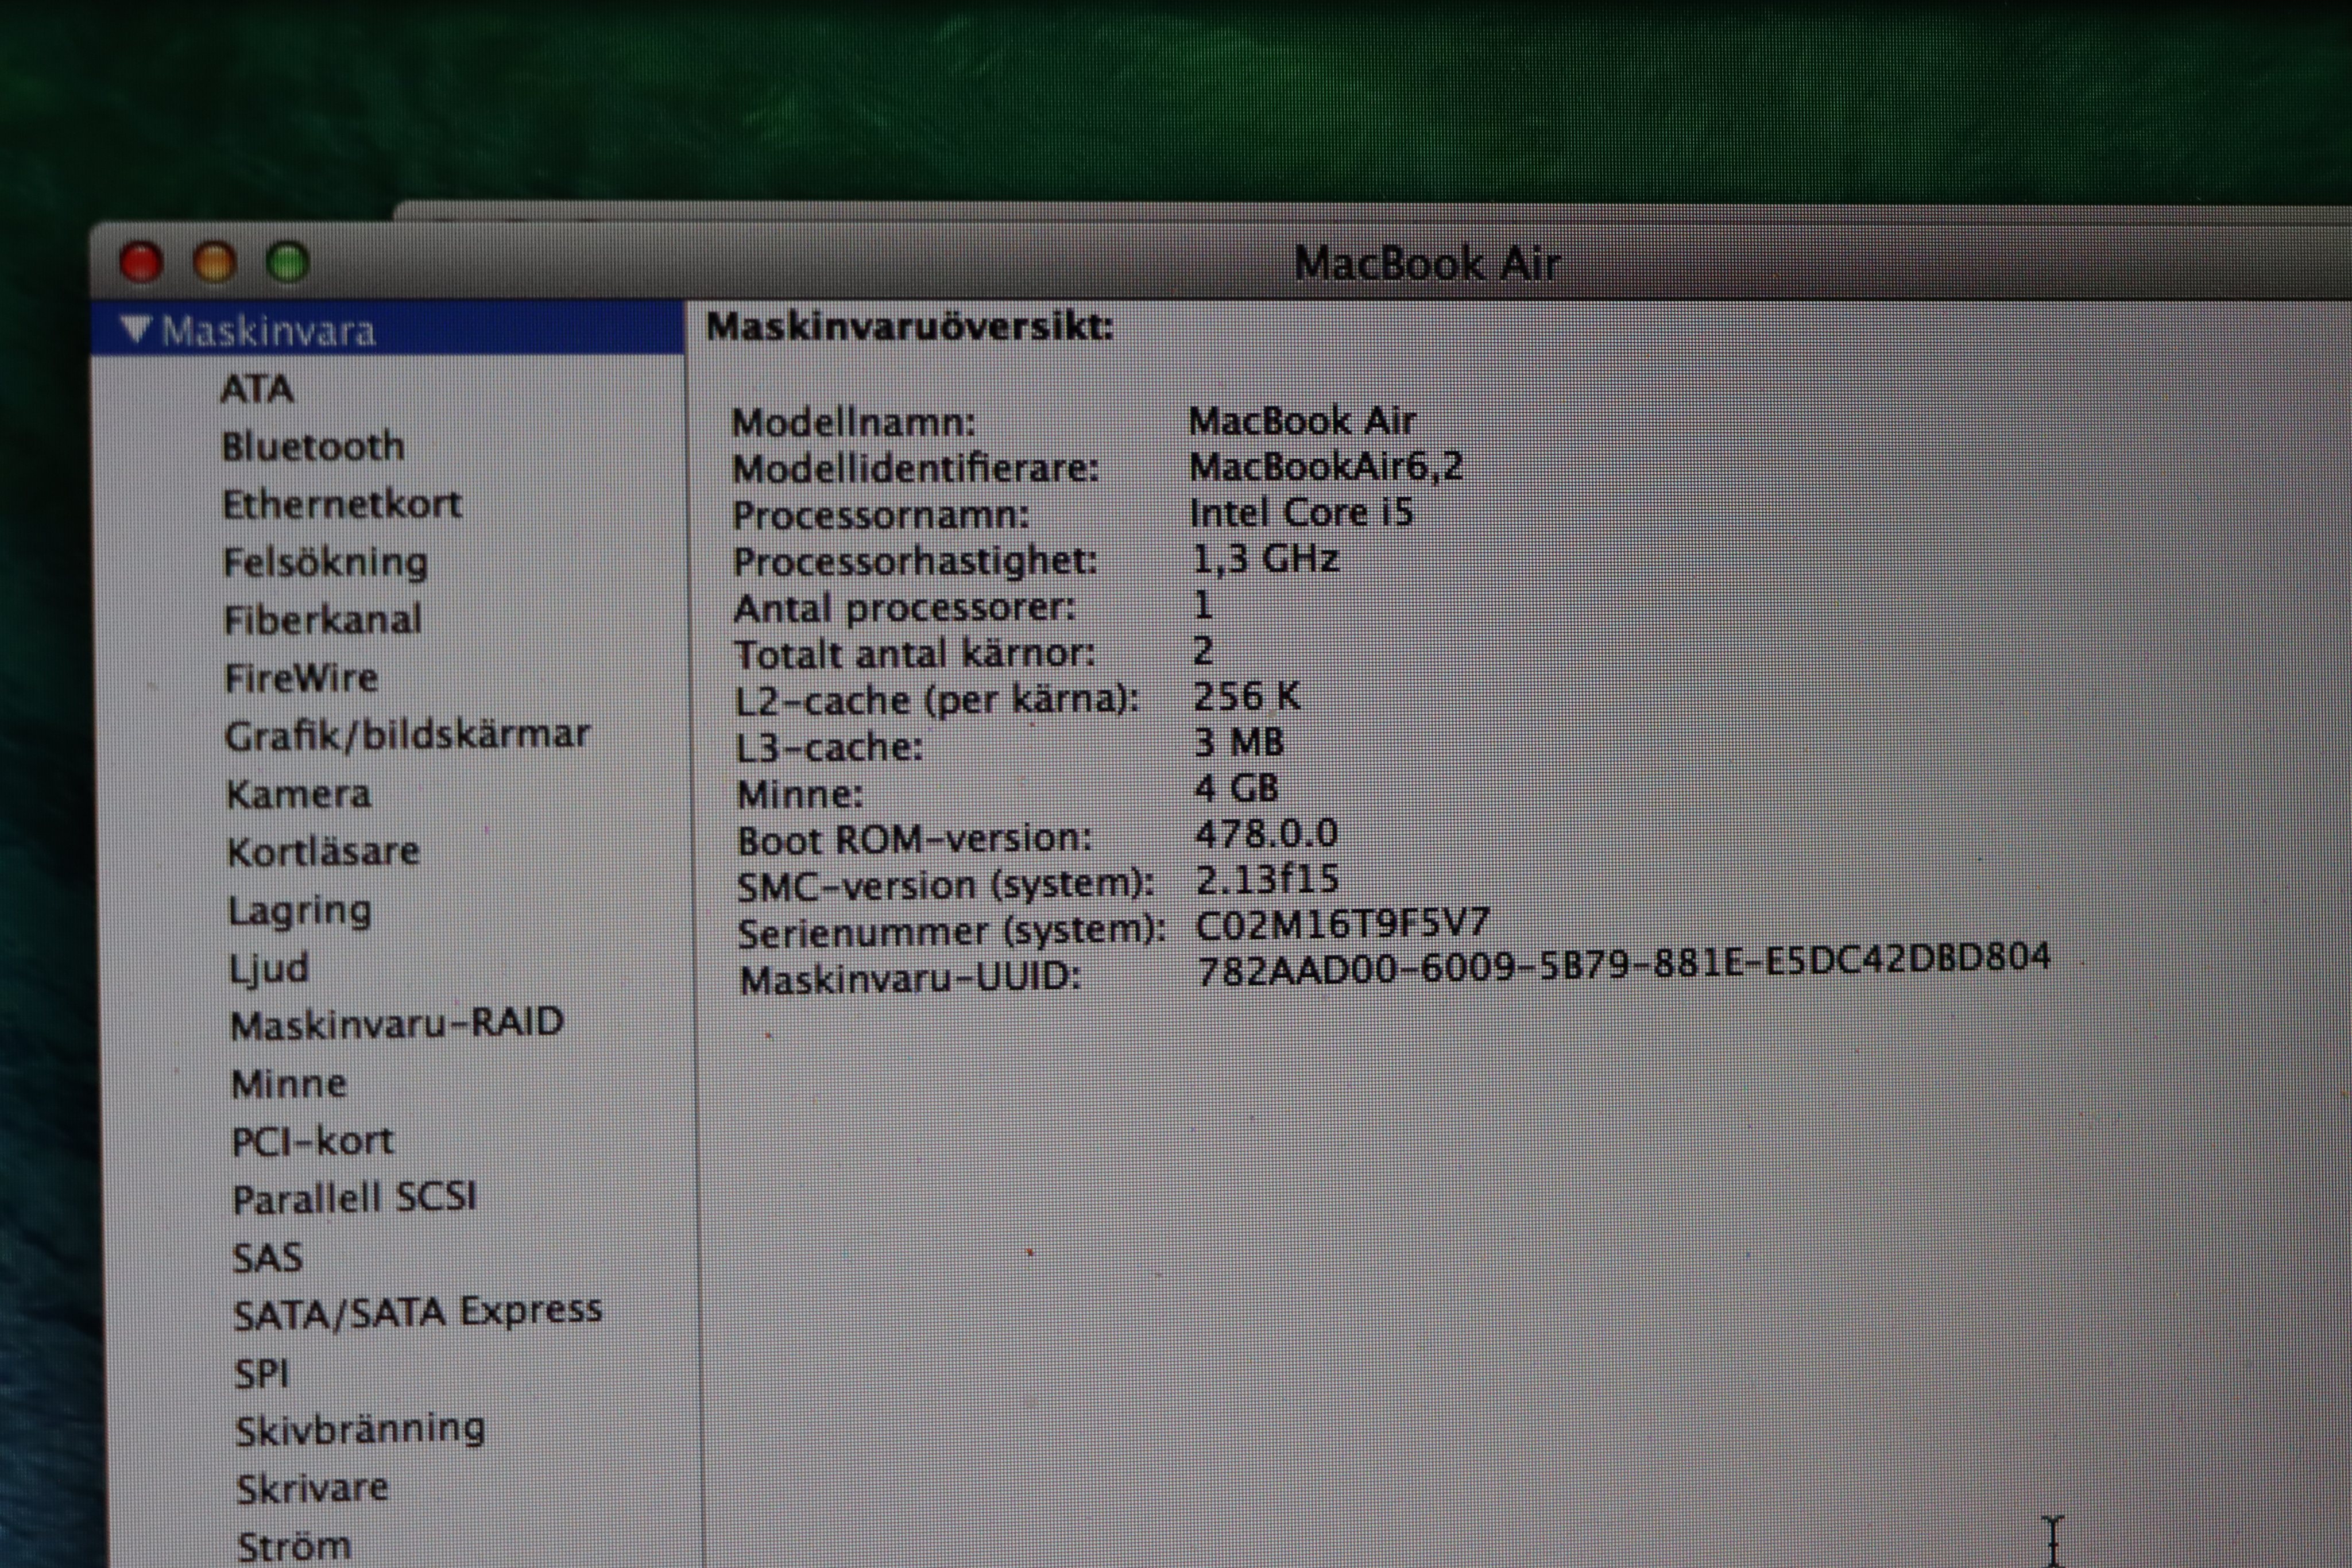This screenshot has width=2352, height=1568.
Task: Open the Bluetooth hardware section
Action: coord(313,446)
